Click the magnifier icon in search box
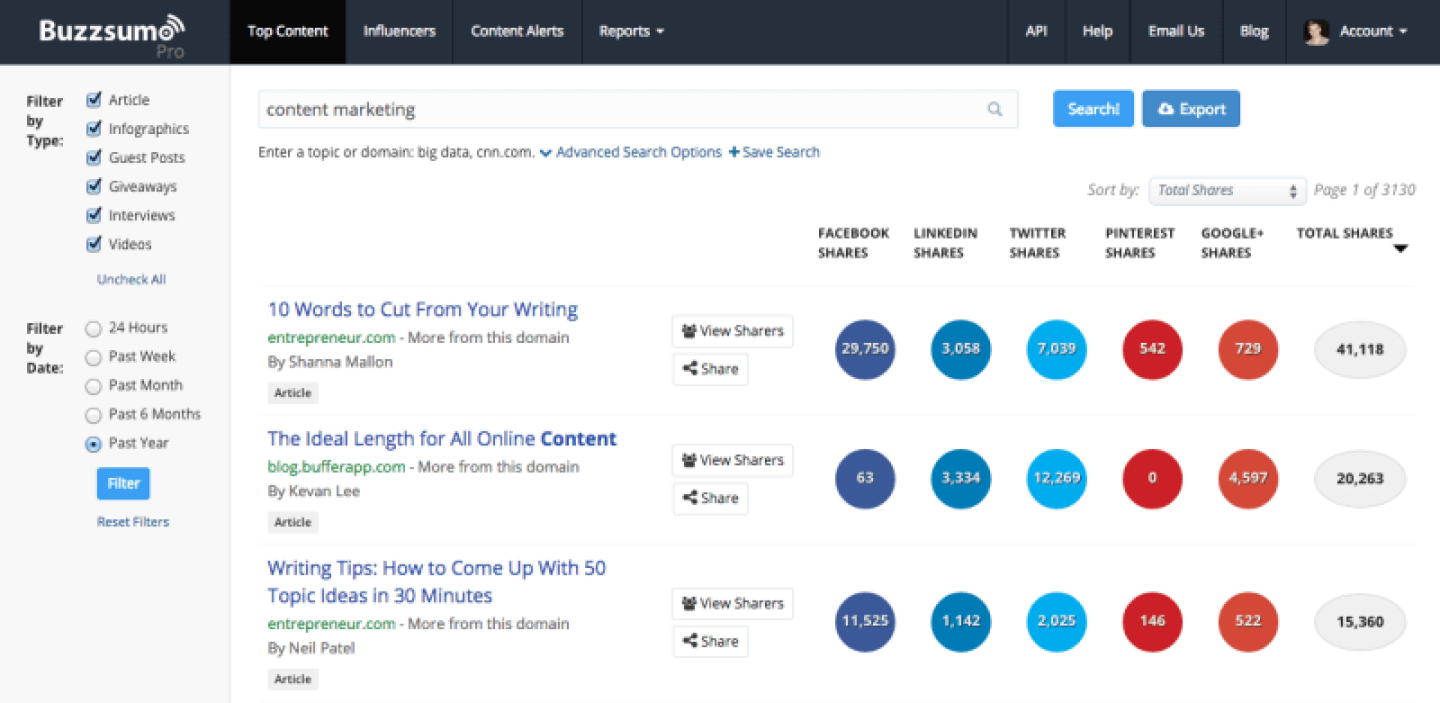 (994, 110)
